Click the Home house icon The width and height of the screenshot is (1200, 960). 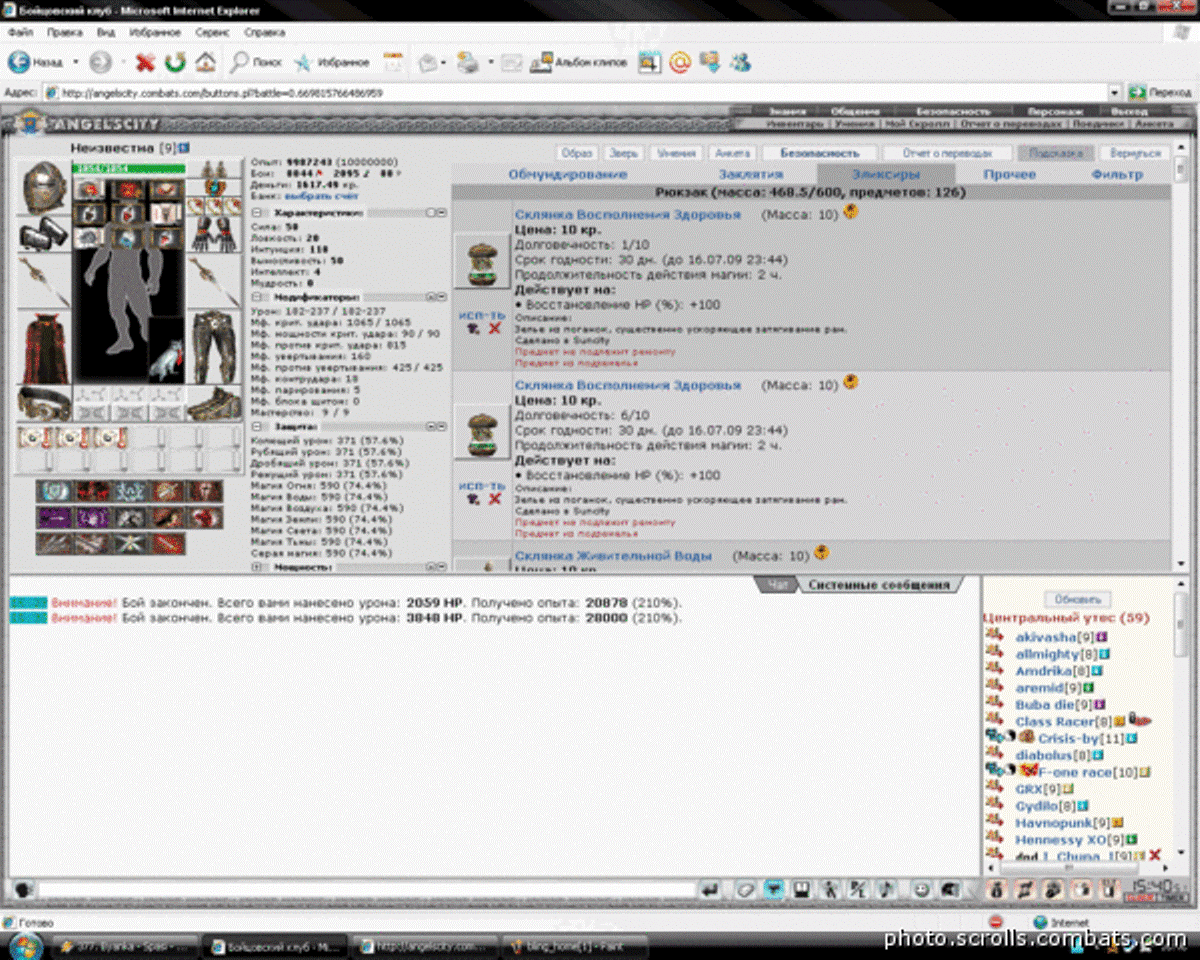[x=205, y=62]
